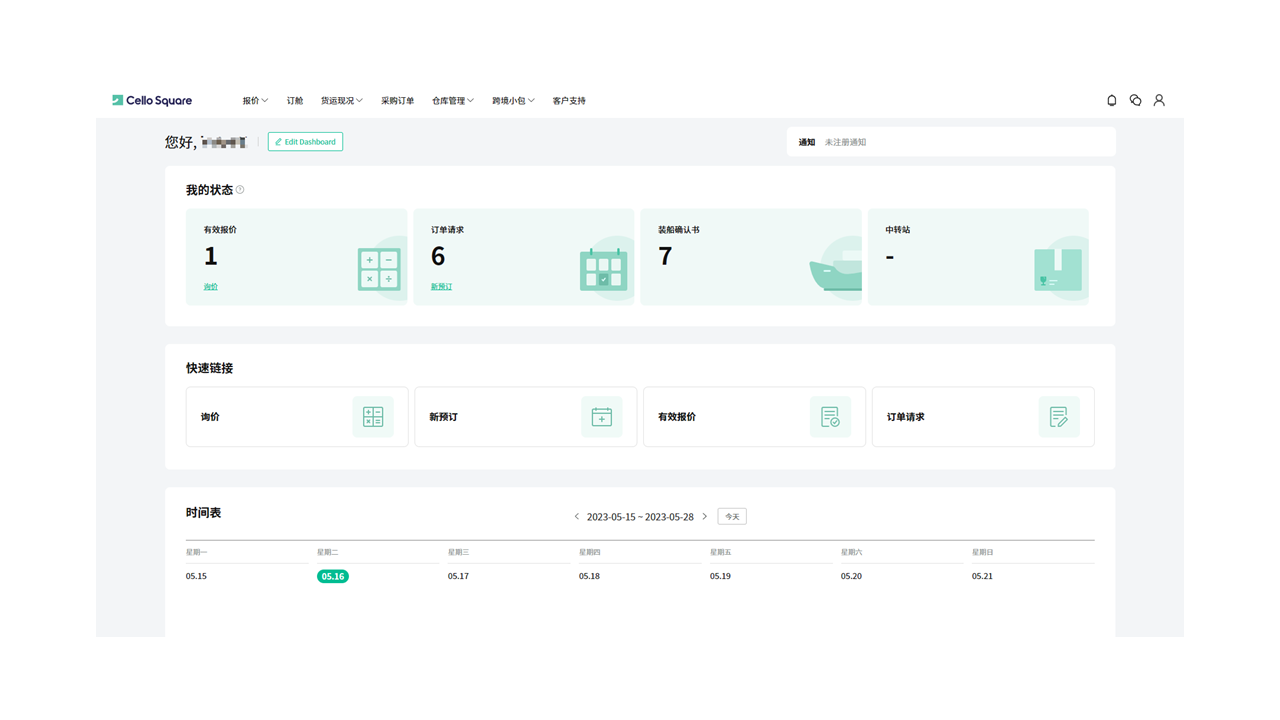Open the notification bell icon
This screenshot has height=720, width=1280.
coord(1111,100)
